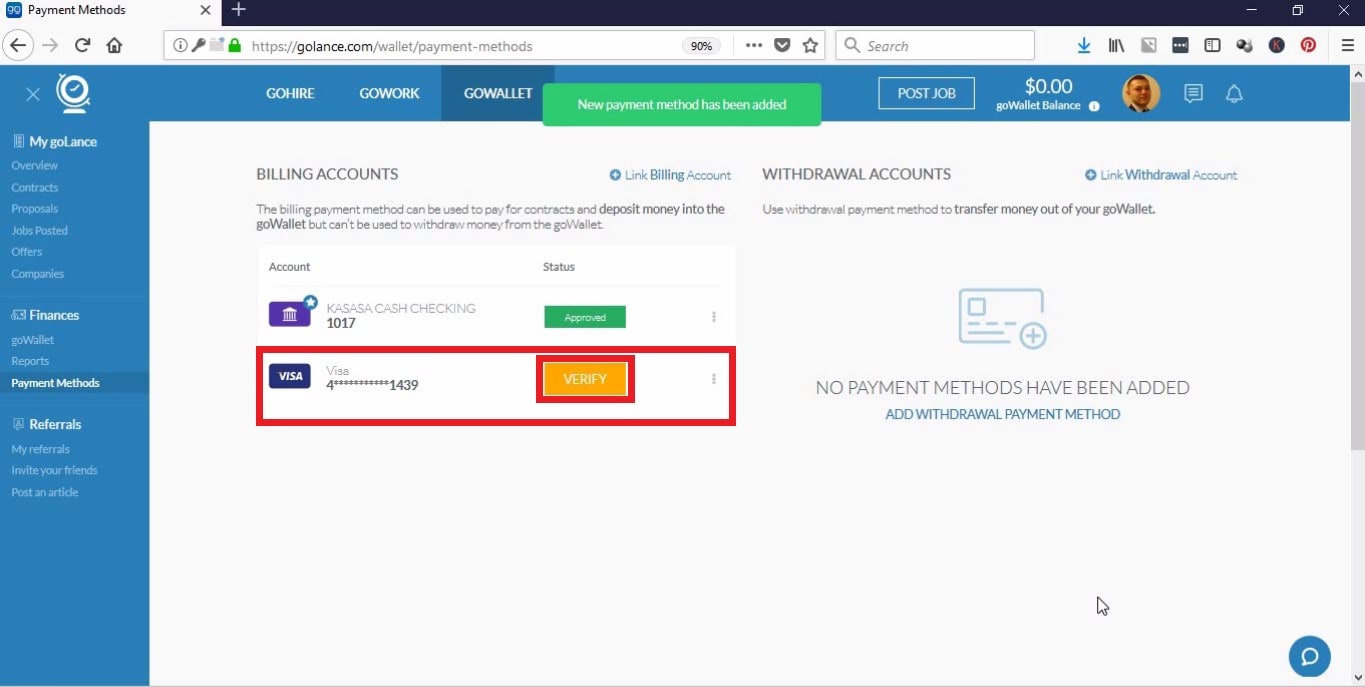
Task: Open Jobs Posted in sidebar
Action: pyautogui.click(x=40, y=230)
